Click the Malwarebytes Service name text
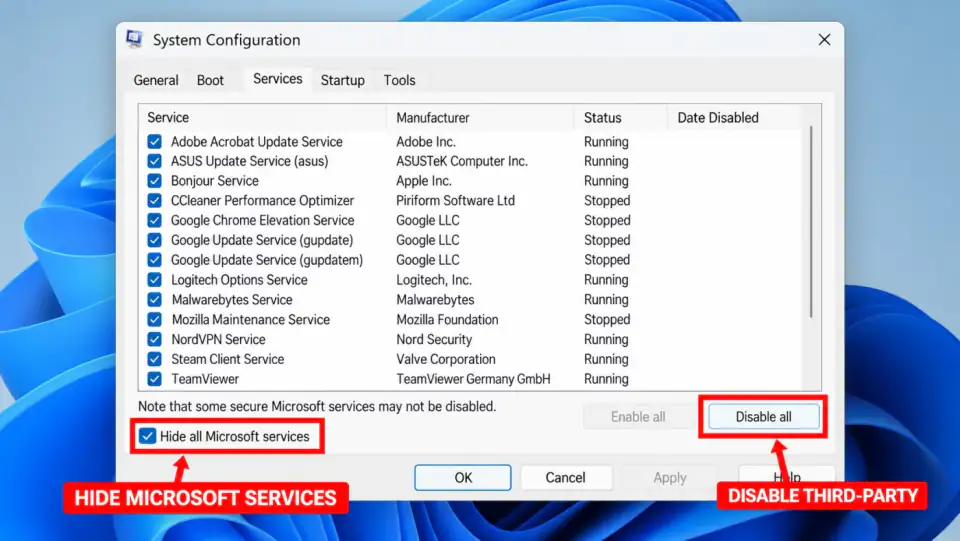Viewport: 960px width, 541px height. coord(232,300)
